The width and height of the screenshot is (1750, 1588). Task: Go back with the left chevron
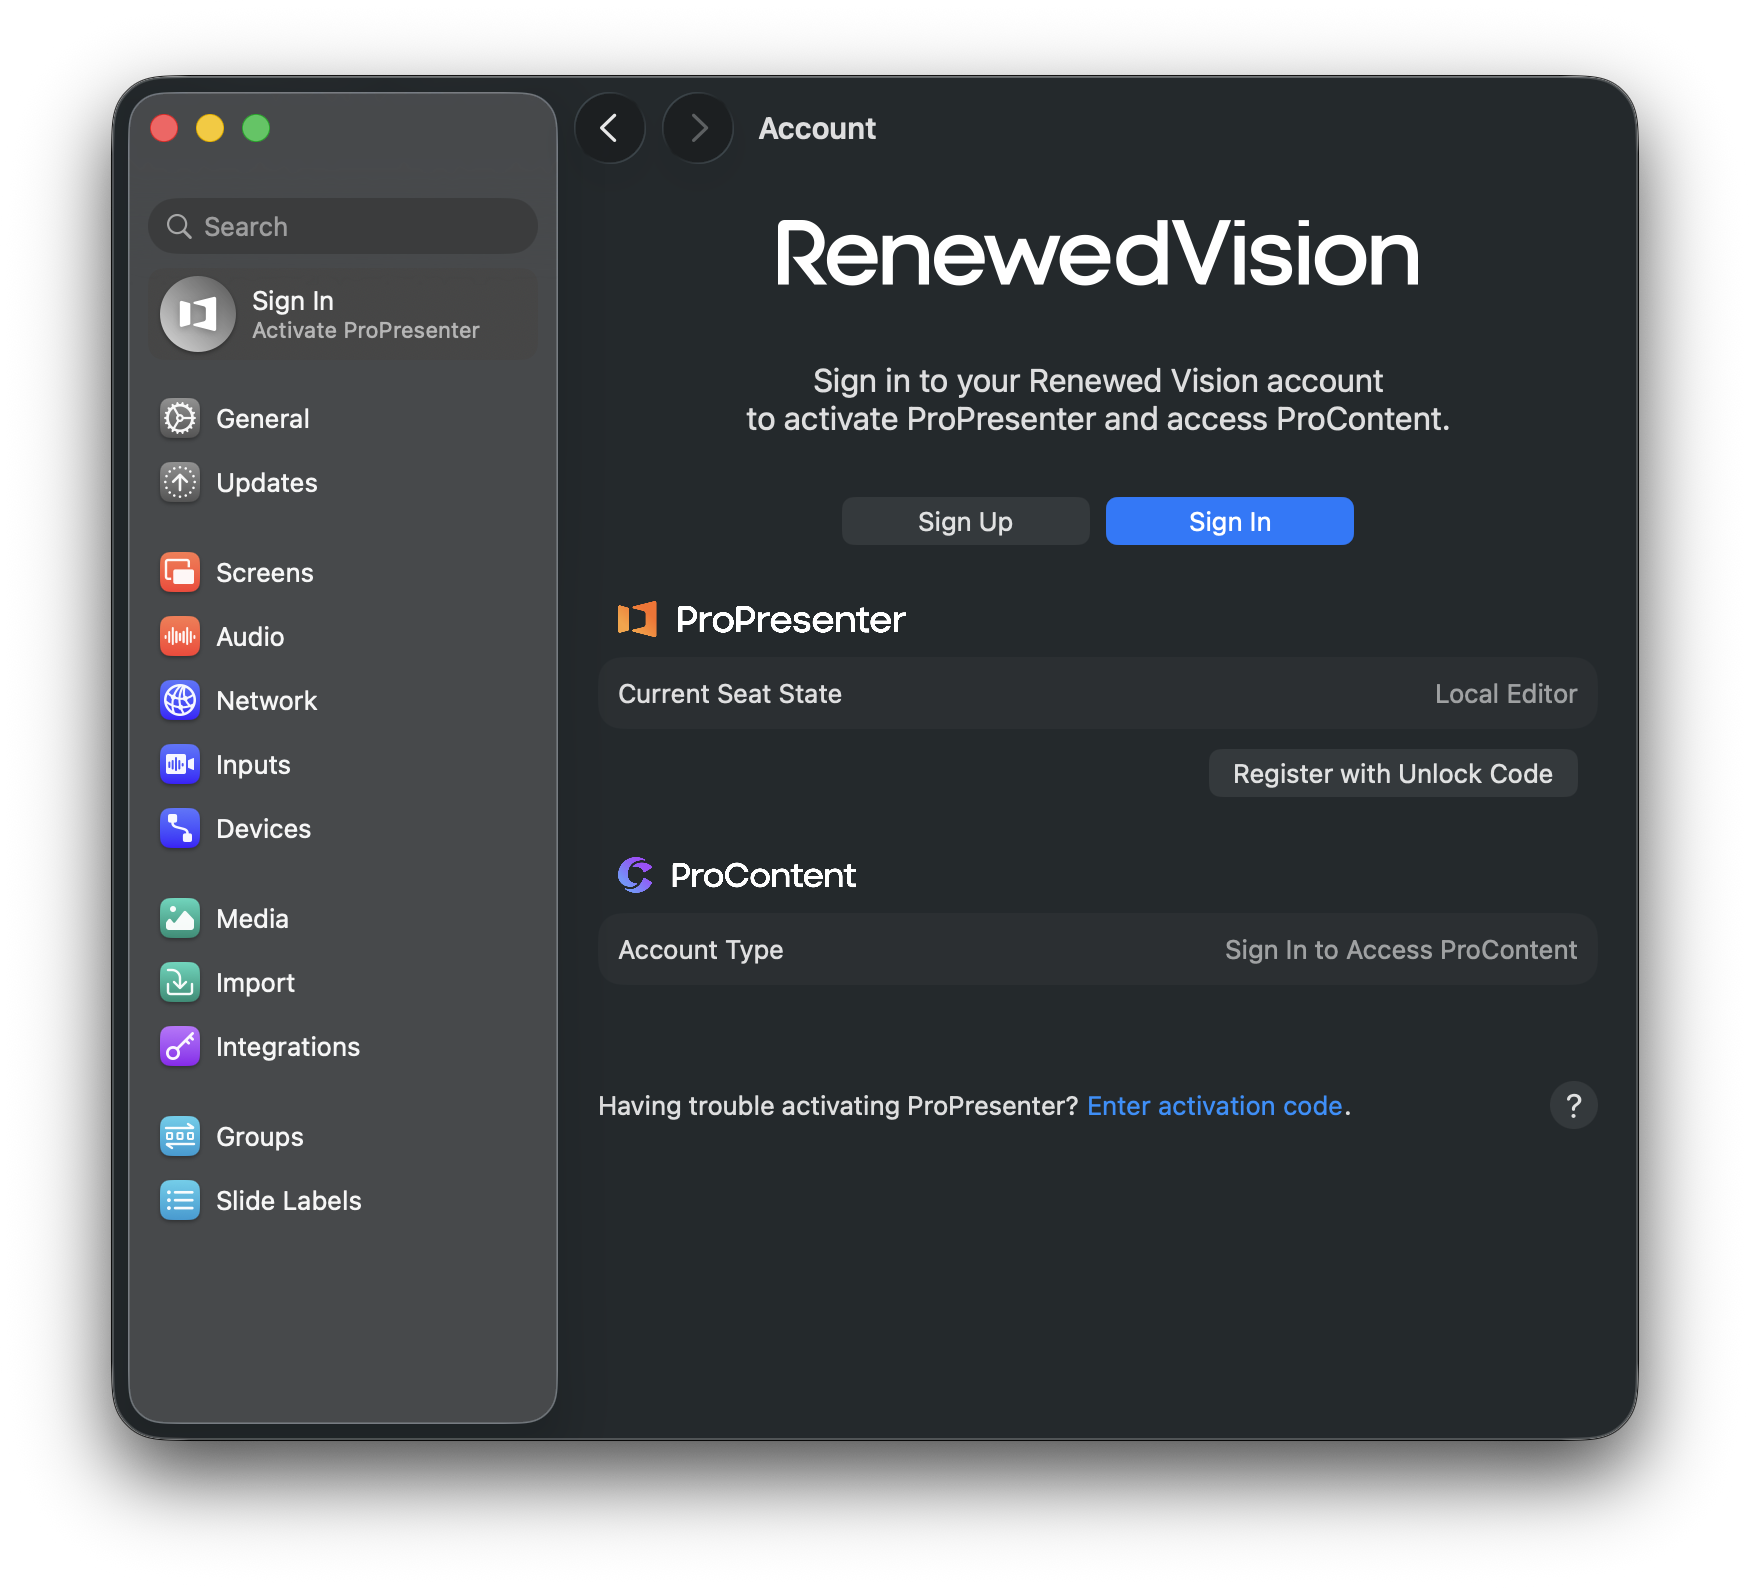[610, 128]
